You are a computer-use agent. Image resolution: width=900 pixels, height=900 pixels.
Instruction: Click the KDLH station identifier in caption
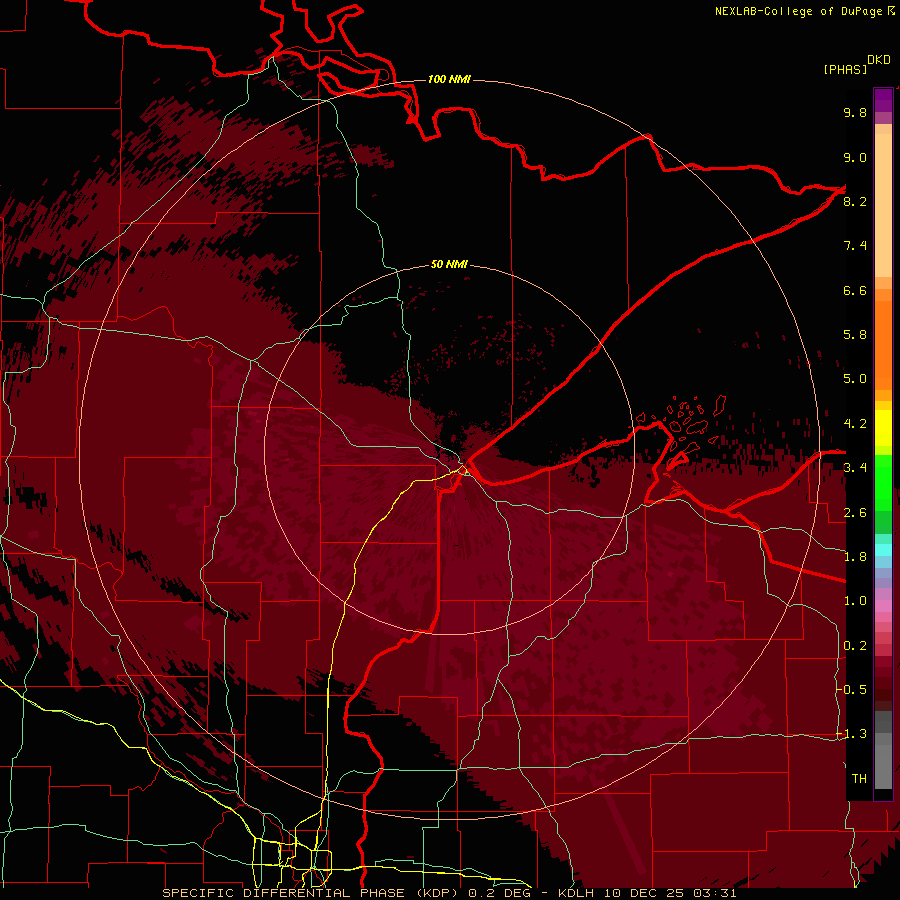coord(577,893)
